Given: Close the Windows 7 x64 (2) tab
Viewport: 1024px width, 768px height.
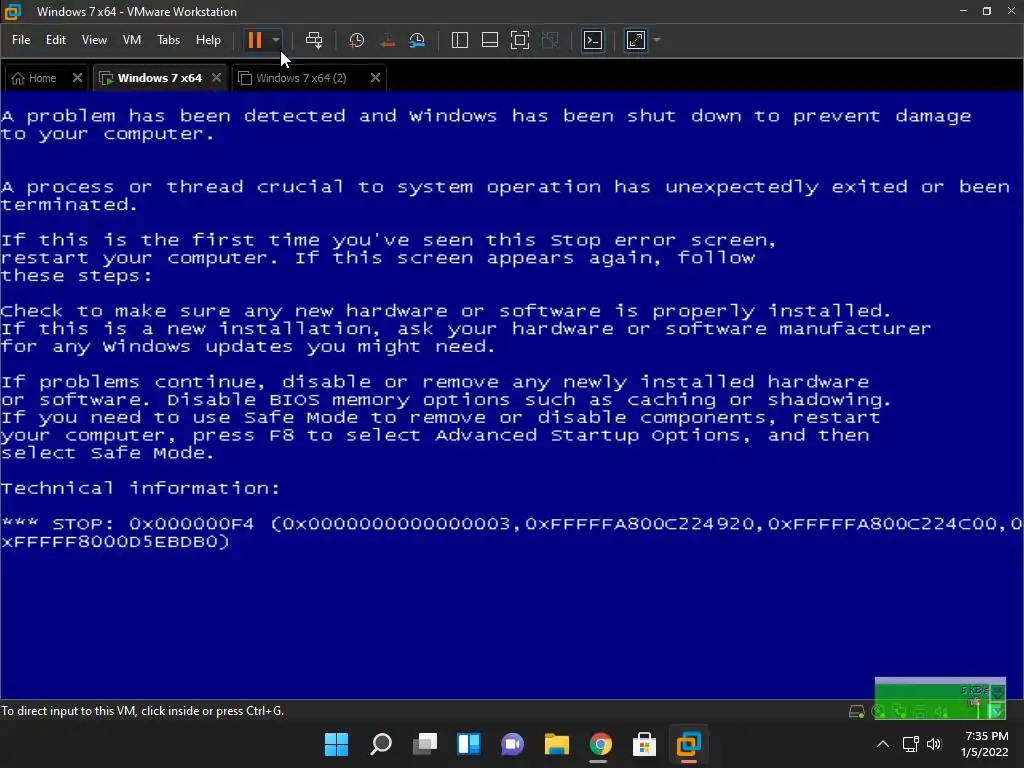Looking at the screenshot, I should coord(376,78).
